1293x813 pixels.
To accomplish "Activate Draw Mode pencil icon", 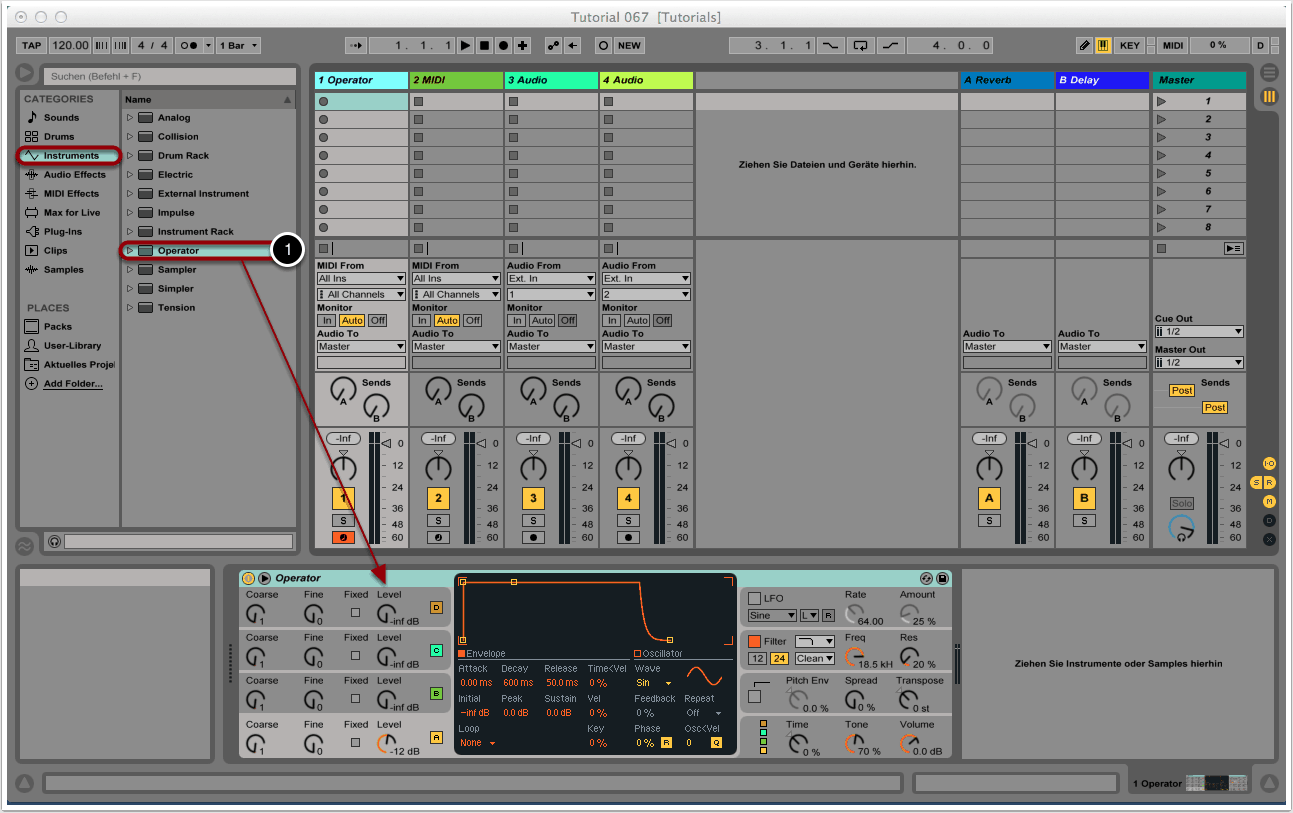I will pos(1085,46).
